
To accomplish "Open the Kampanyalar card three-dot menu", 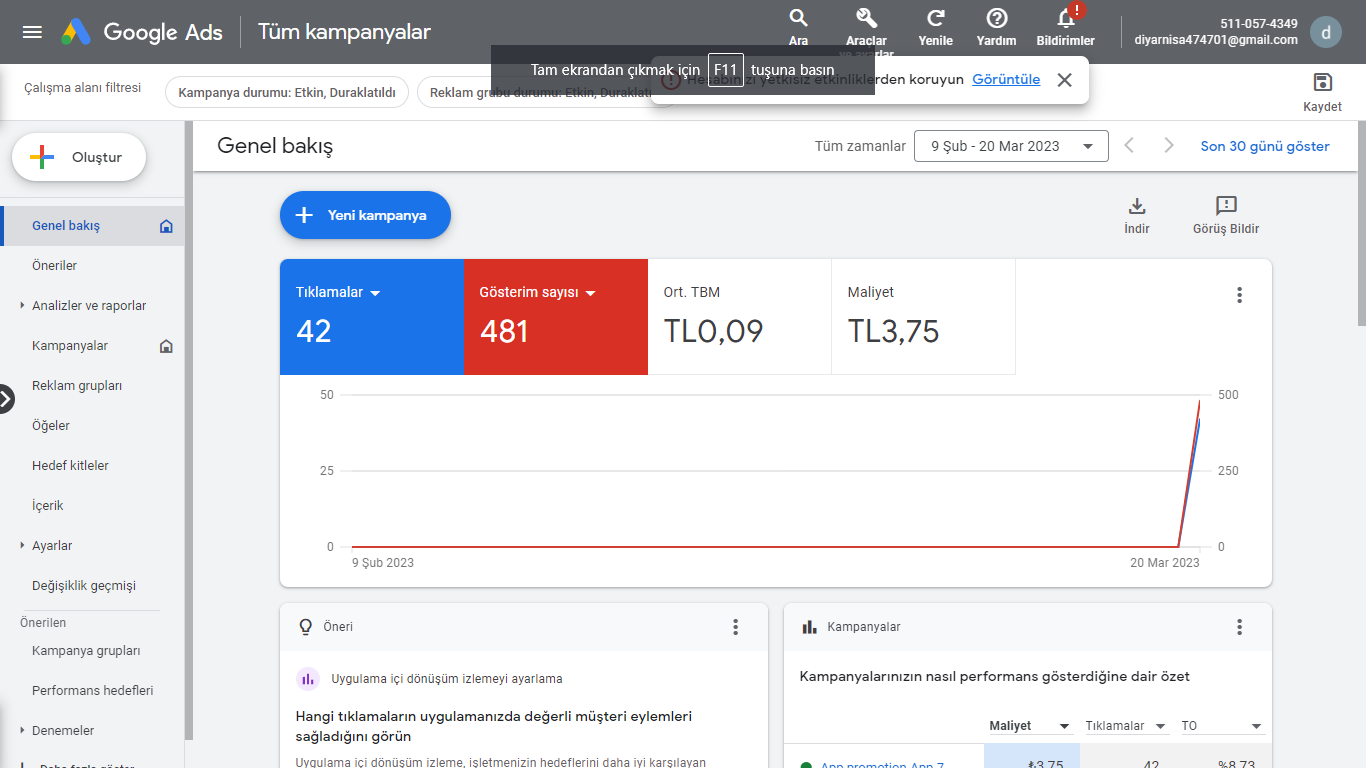I will pyautogui.click(x=1240, y=627).
